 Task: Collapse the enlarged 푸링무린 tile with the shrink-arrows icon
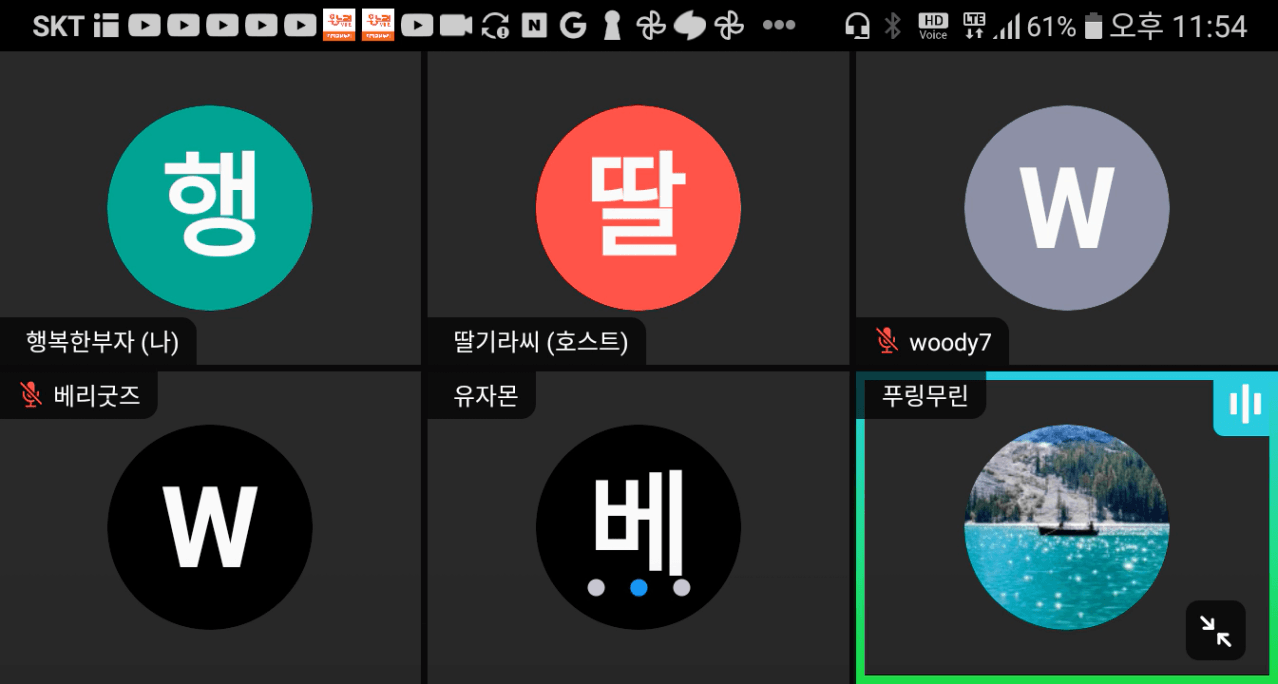[1216, 630]
